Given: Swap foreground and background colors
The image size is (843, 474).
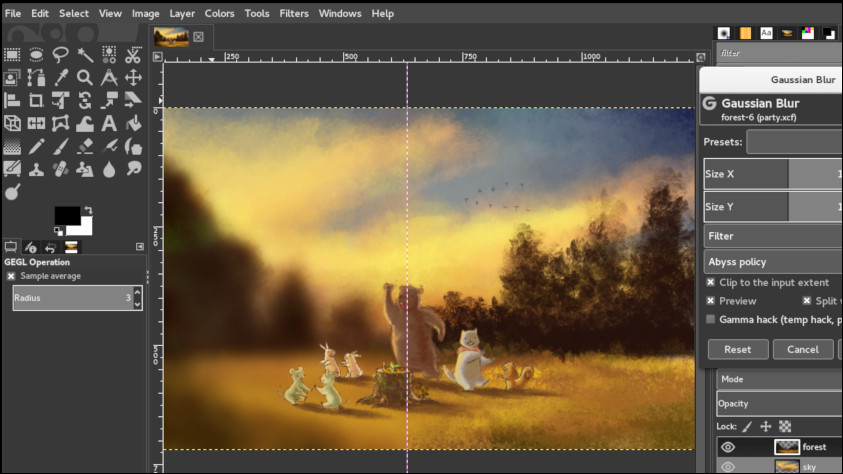Looking at the screenshot, I should pyautogui.click(x=88, y=211).
